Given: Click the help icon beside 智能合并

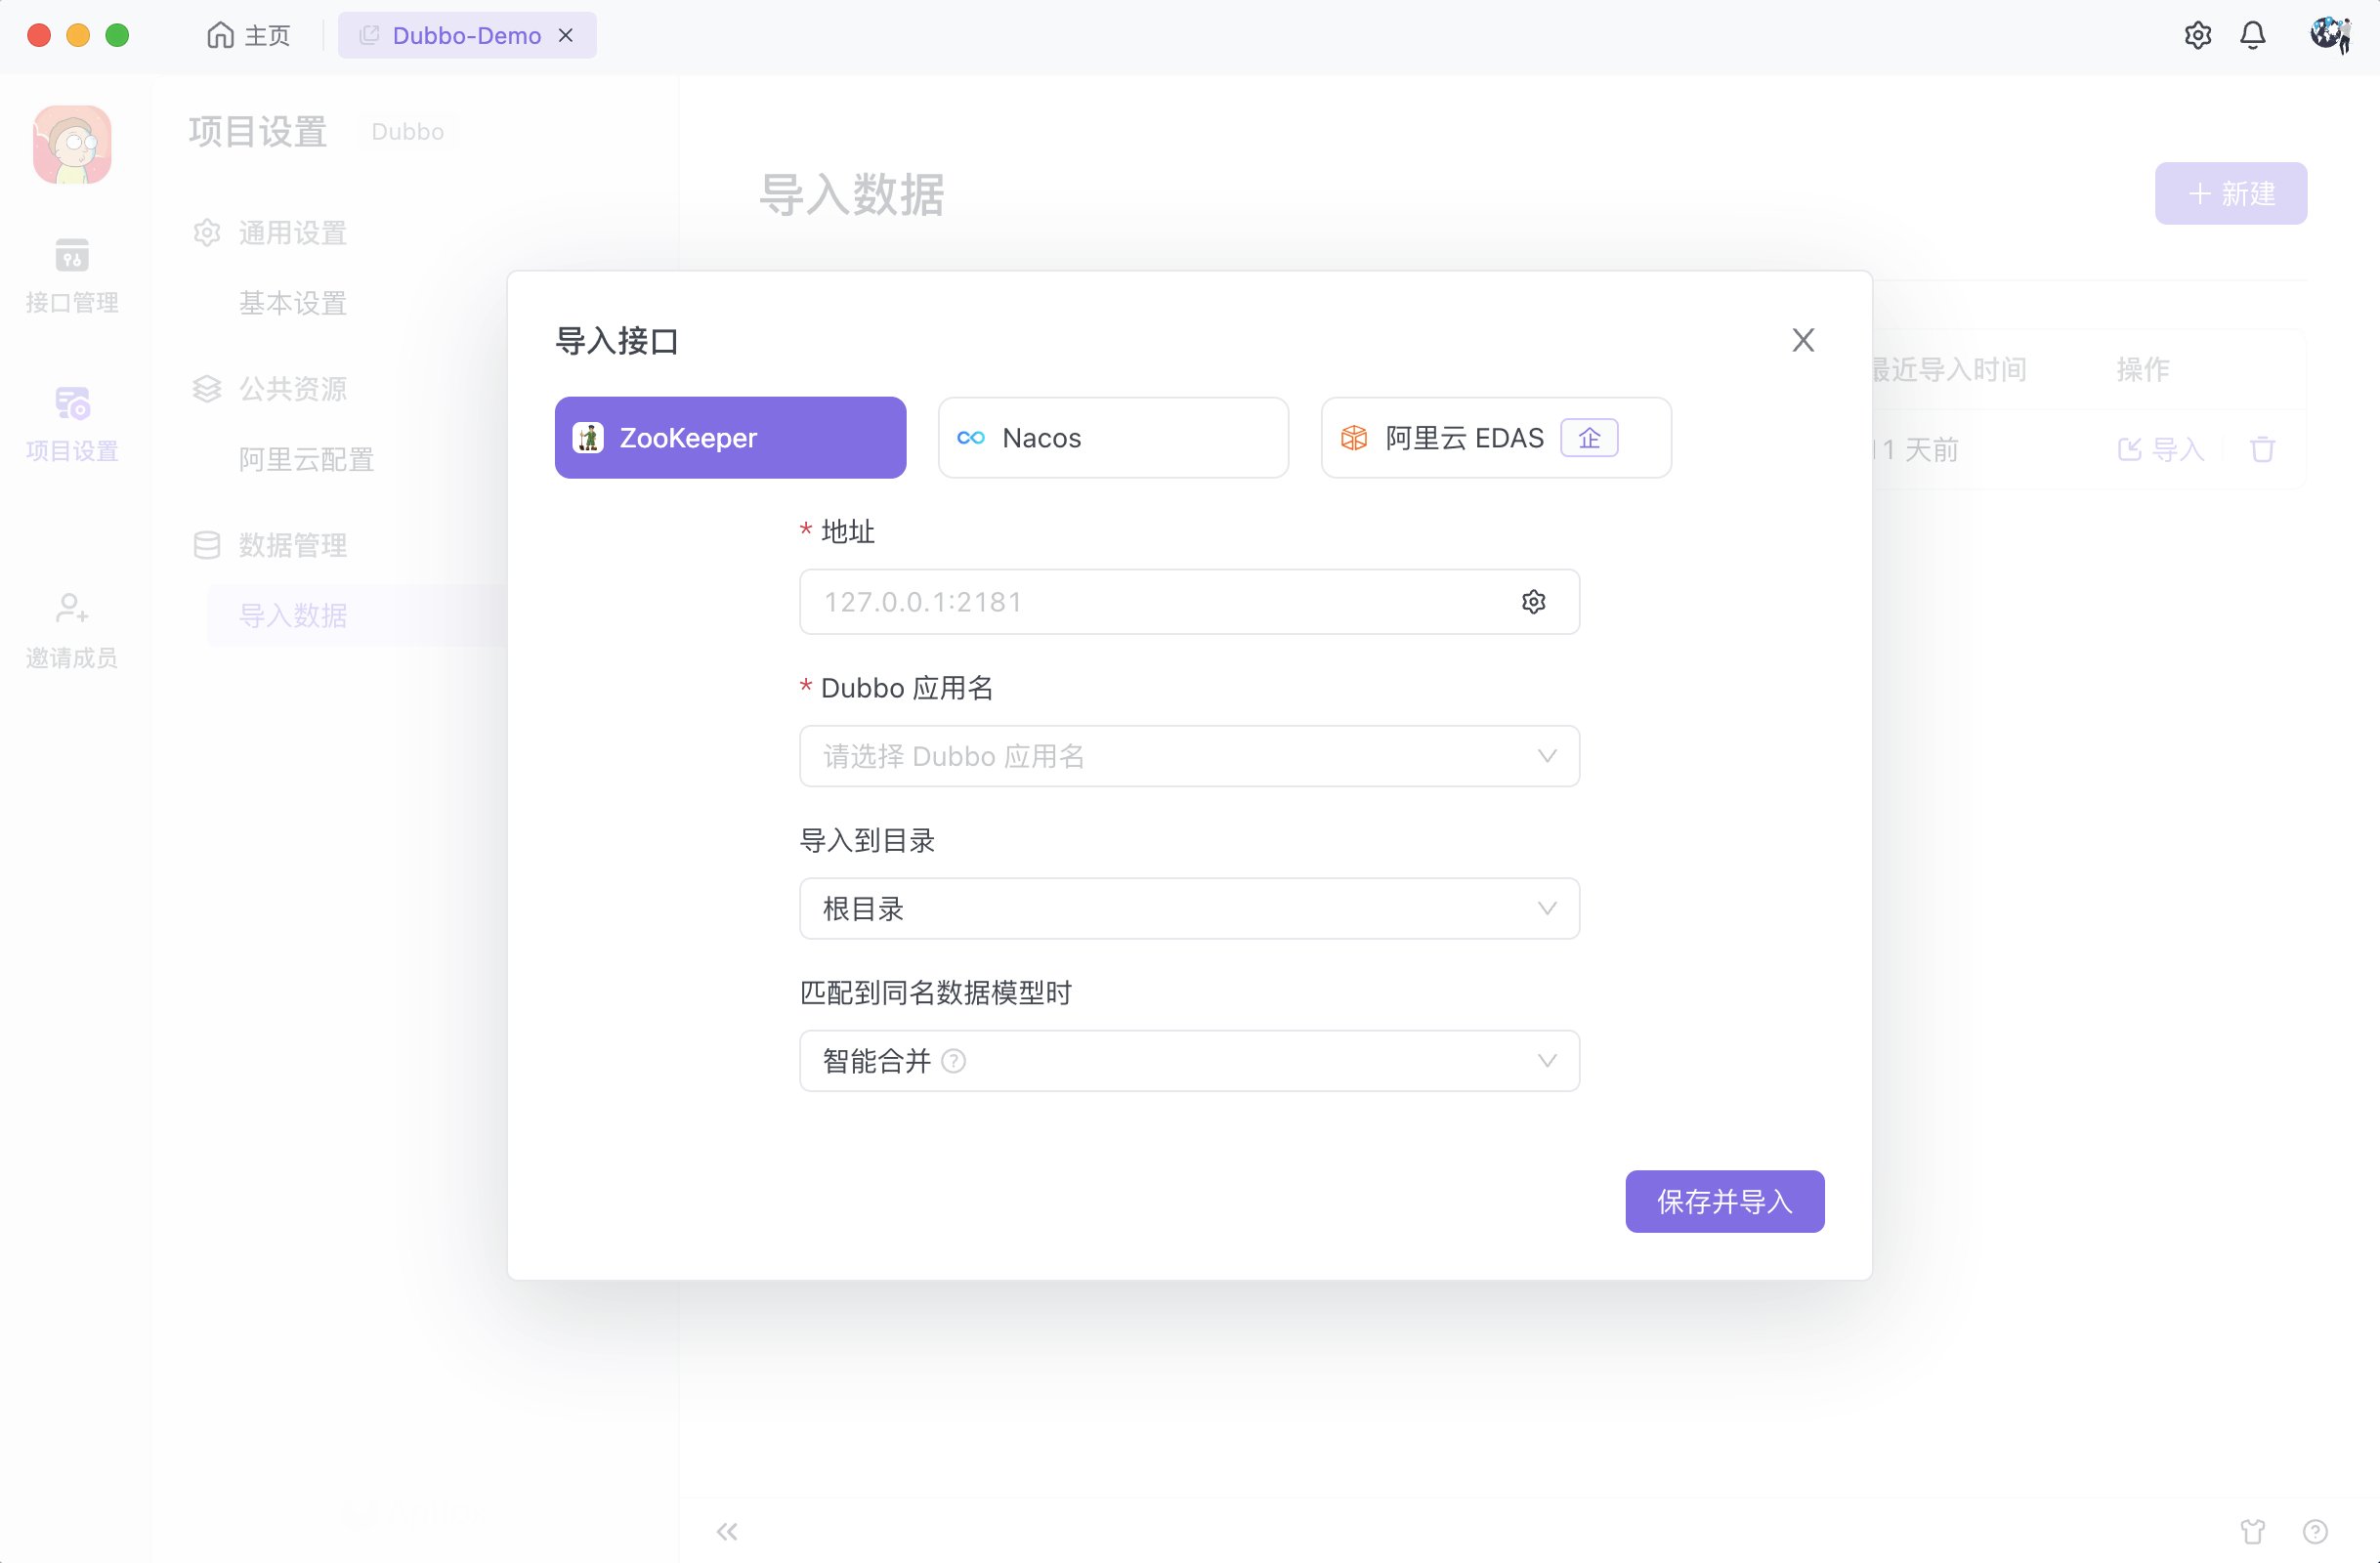Looking at the screenshot, I should pyautogui.click(x=954, y=1061).
